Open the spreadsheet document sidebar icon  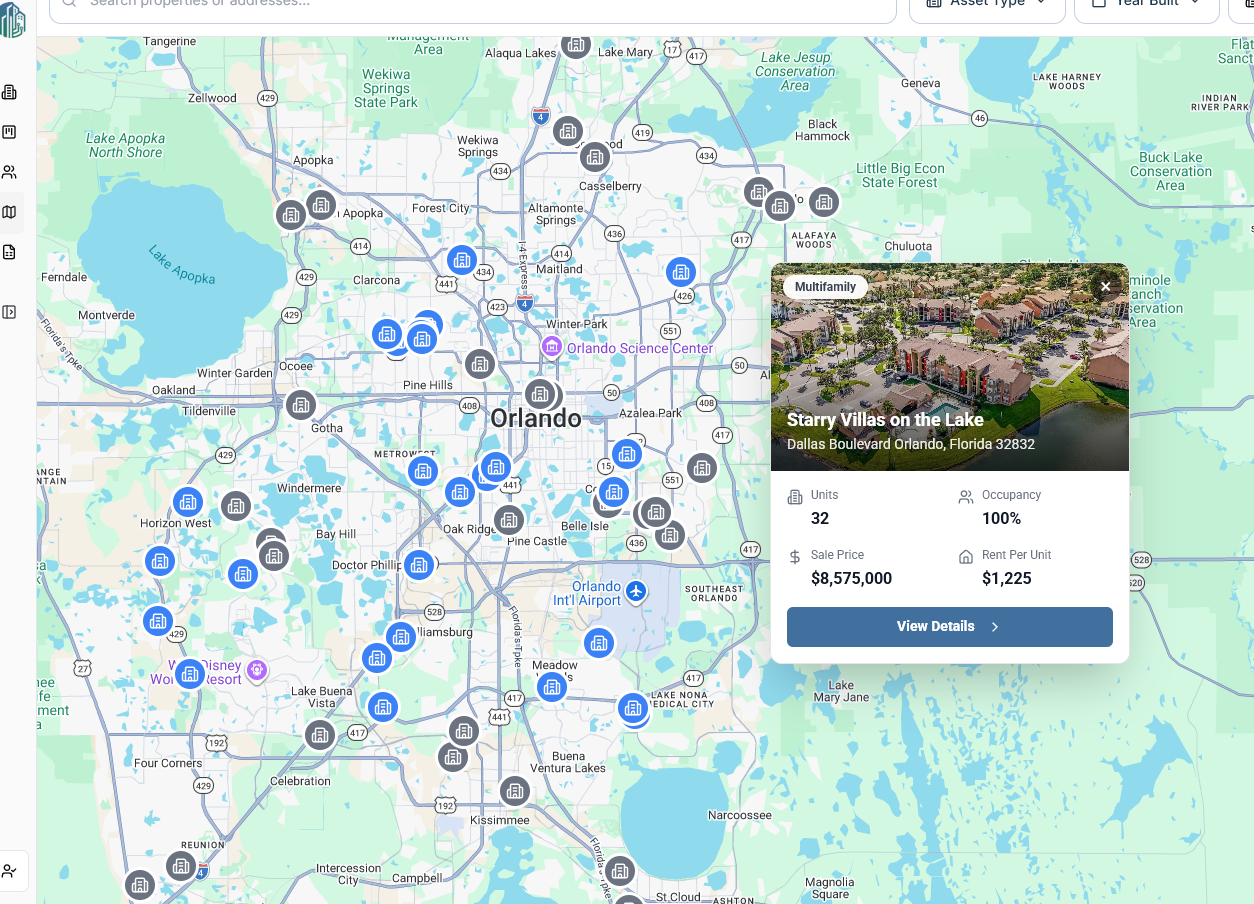[10, 252]
